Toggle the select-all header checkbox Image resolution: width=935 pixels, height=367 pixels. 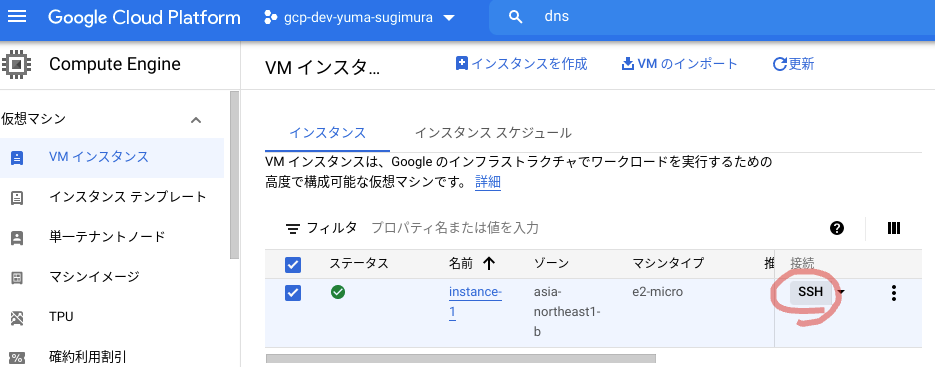293,264
